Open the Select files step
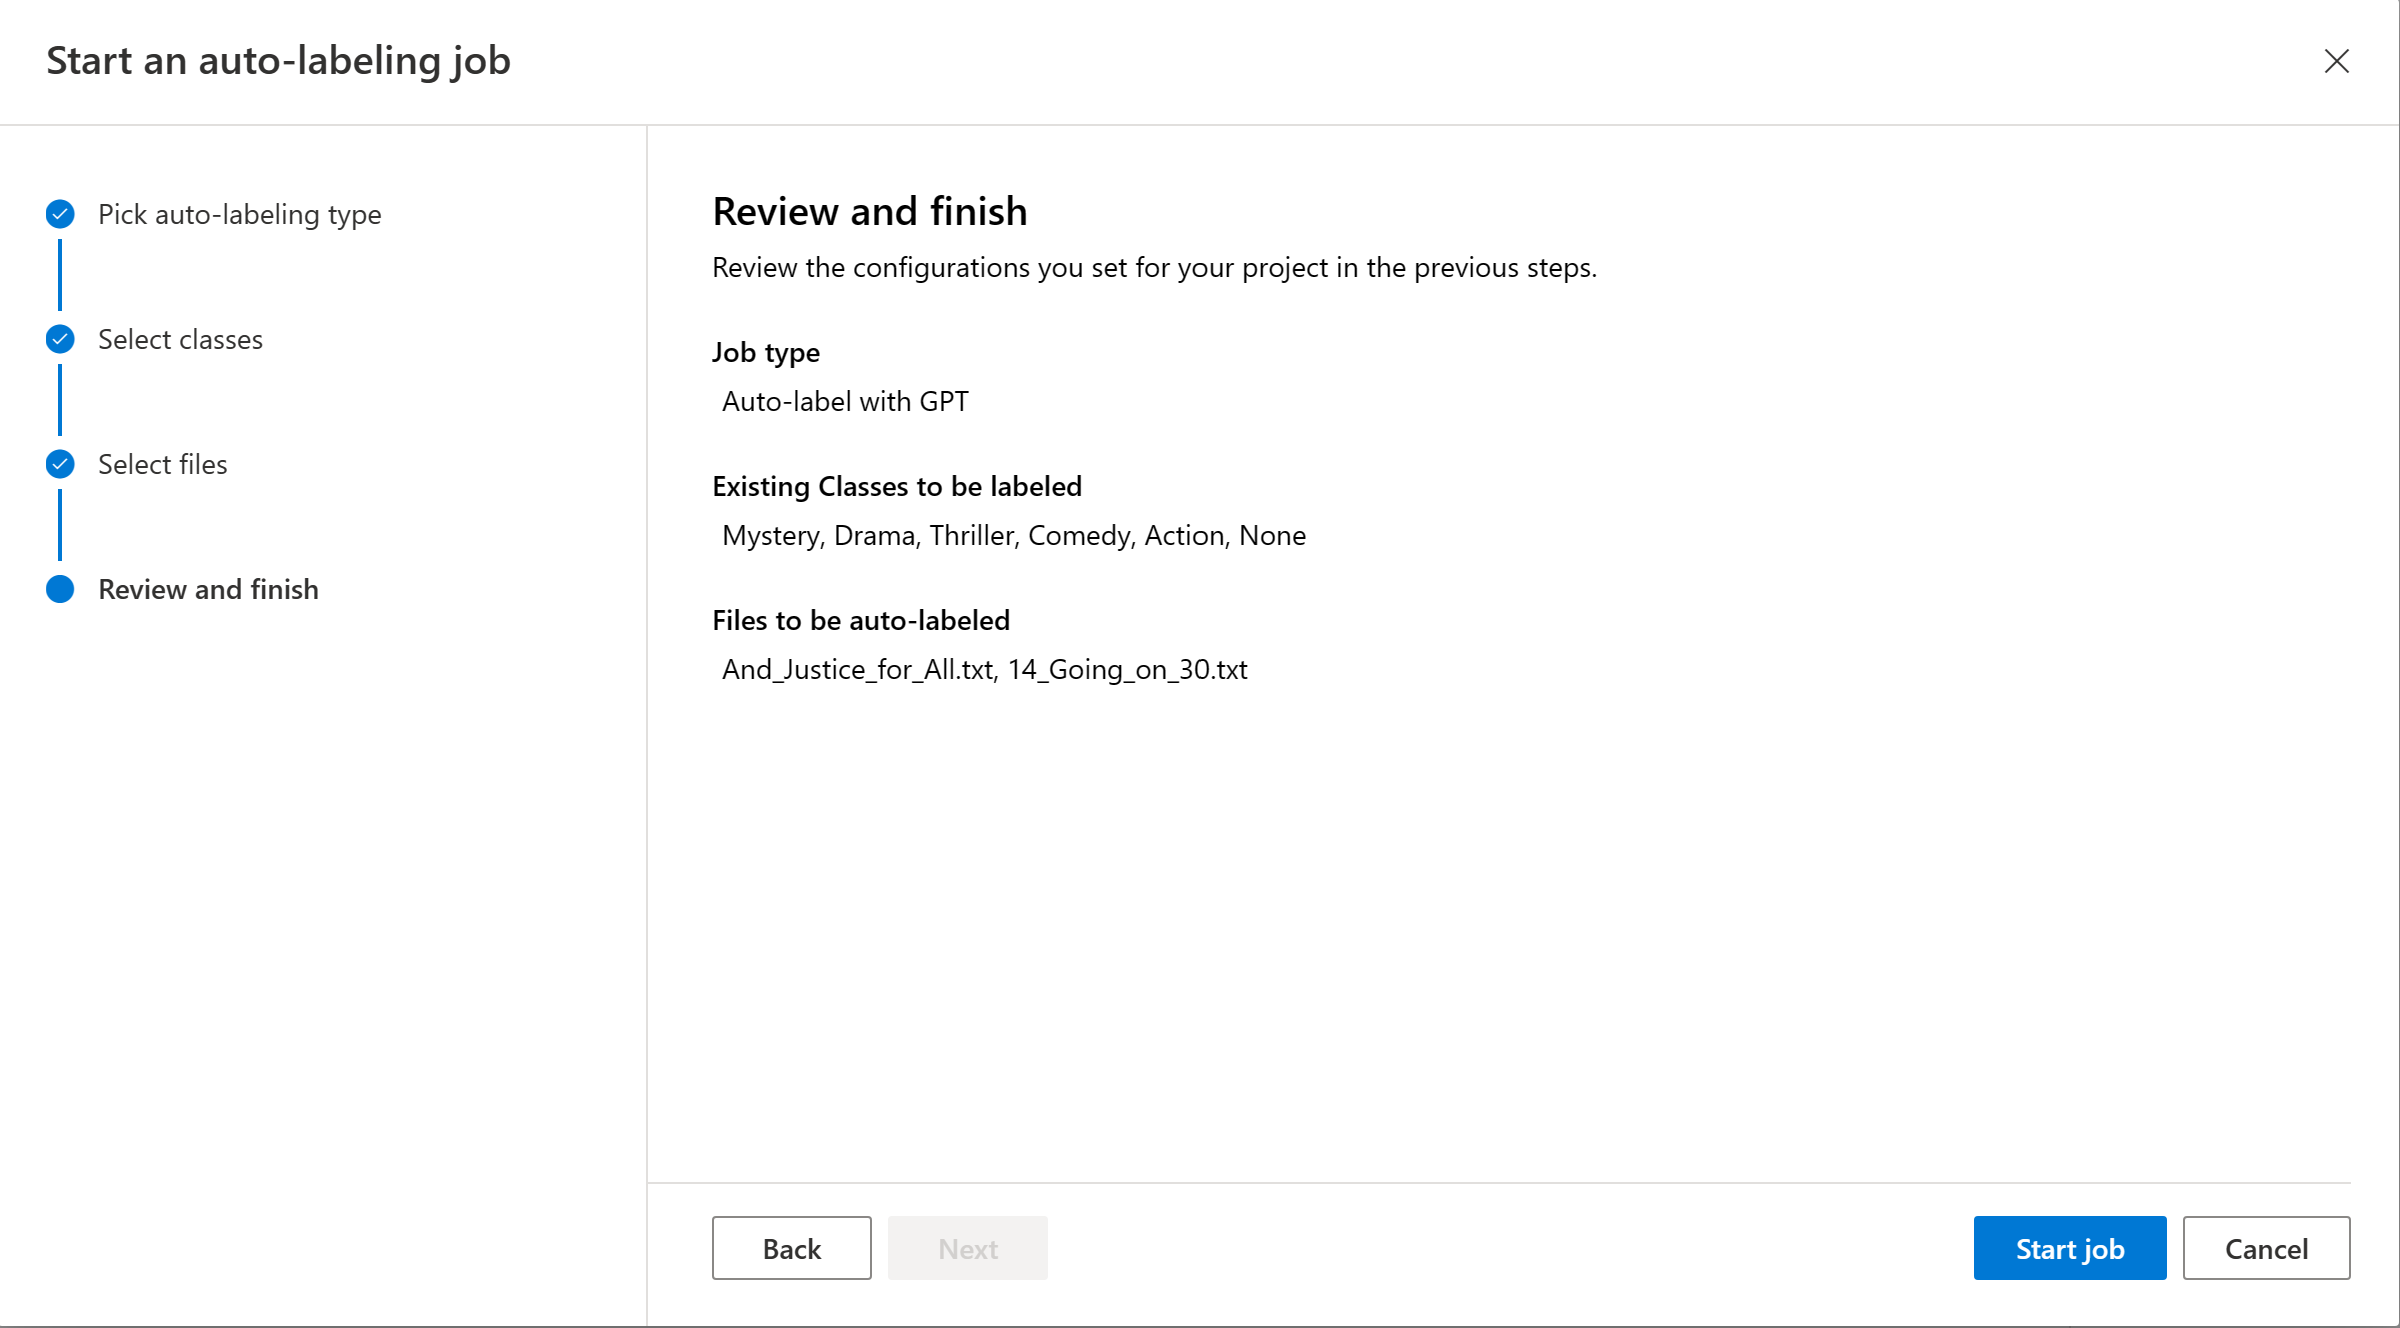The image size is (2400, 1328). tap(162, 464)
